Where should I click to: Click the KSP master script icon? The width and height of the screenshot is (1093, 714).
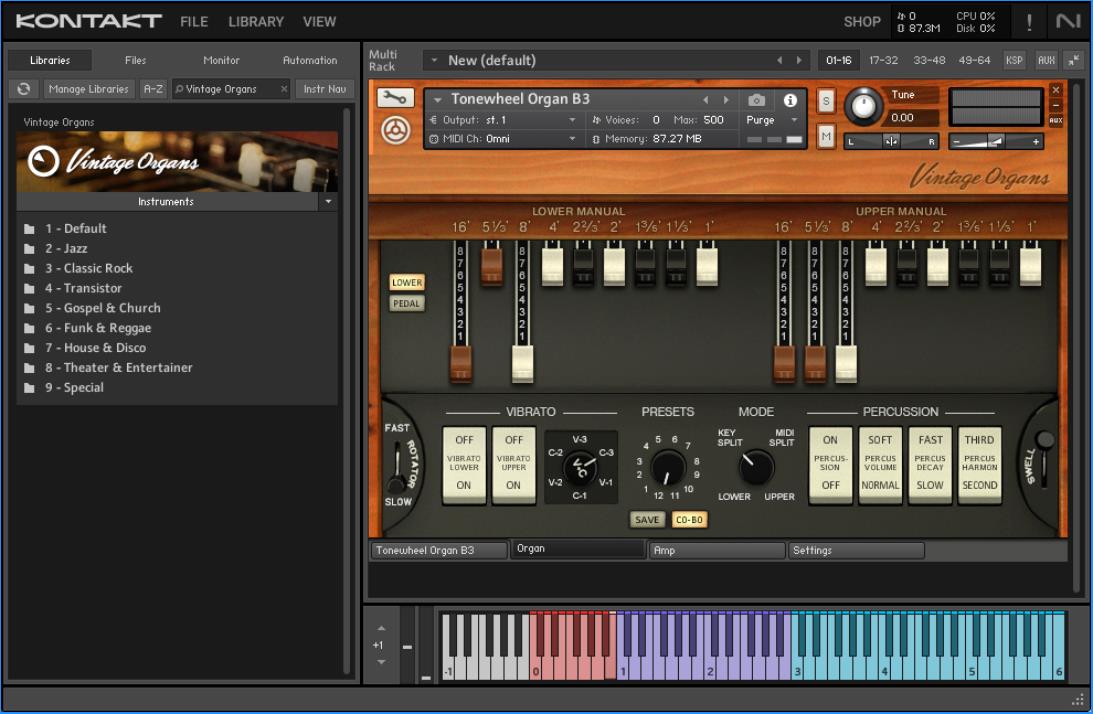(1014, 60)
